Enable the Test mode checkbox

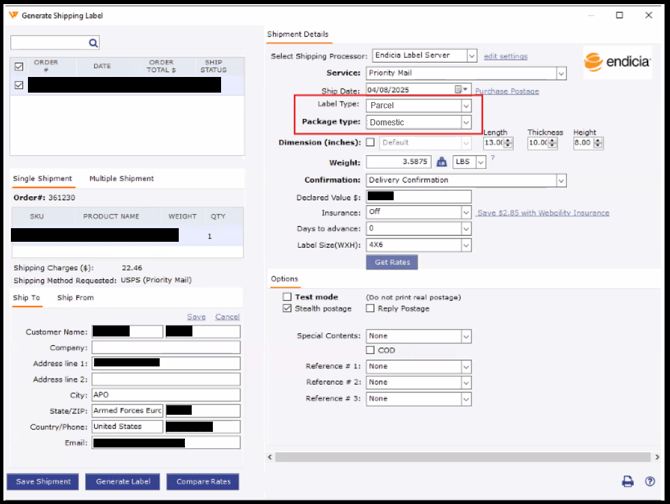[287, 297]
